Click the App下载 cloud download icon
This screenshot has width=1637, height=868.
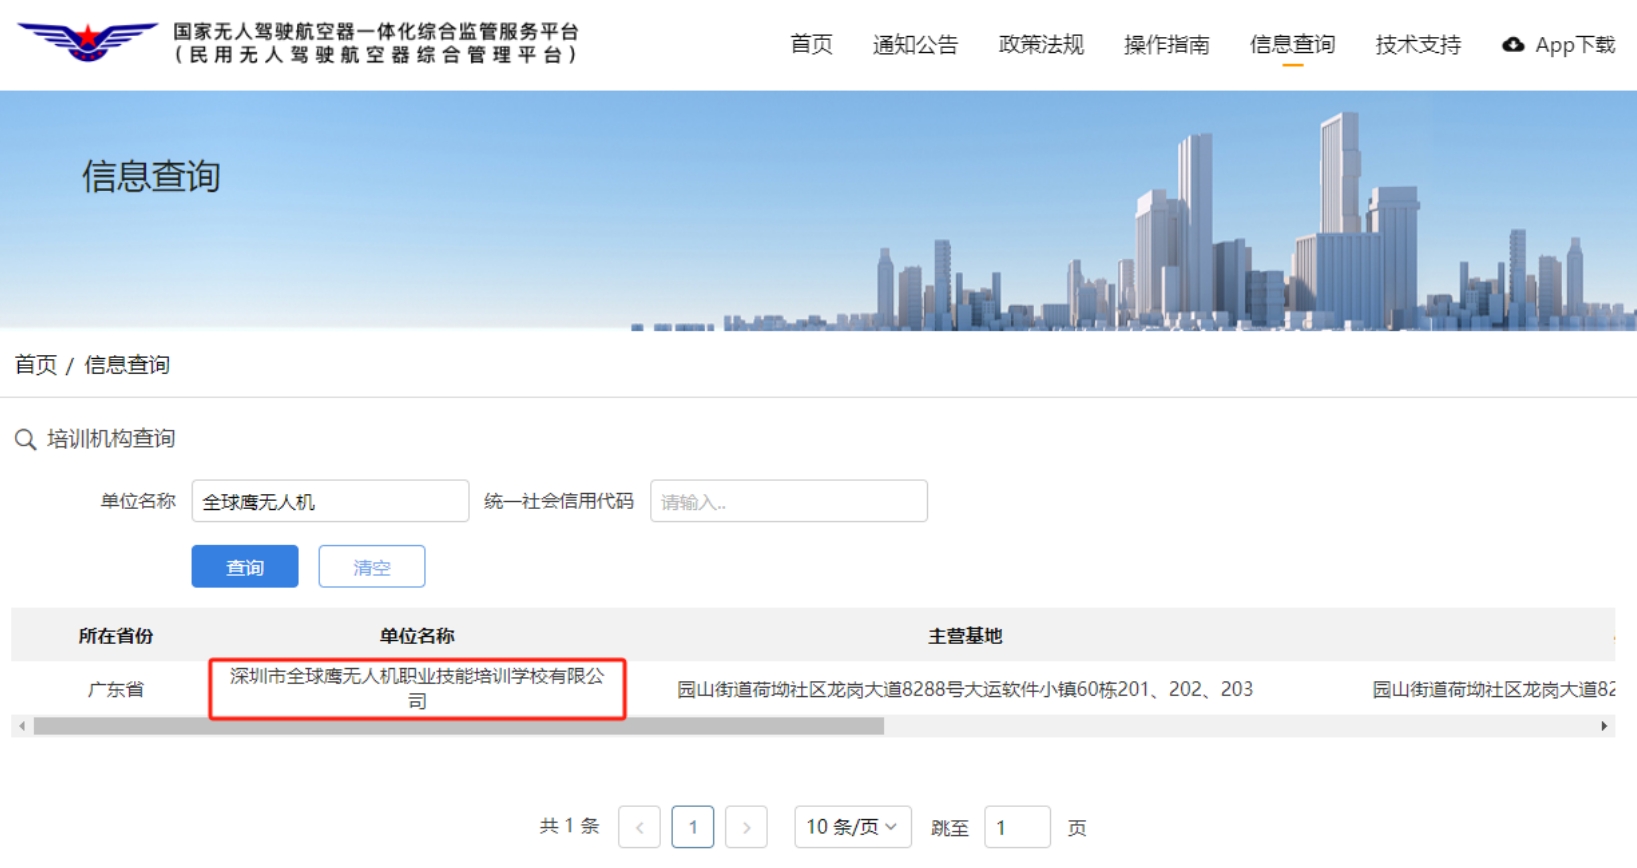pos(1513,45)
